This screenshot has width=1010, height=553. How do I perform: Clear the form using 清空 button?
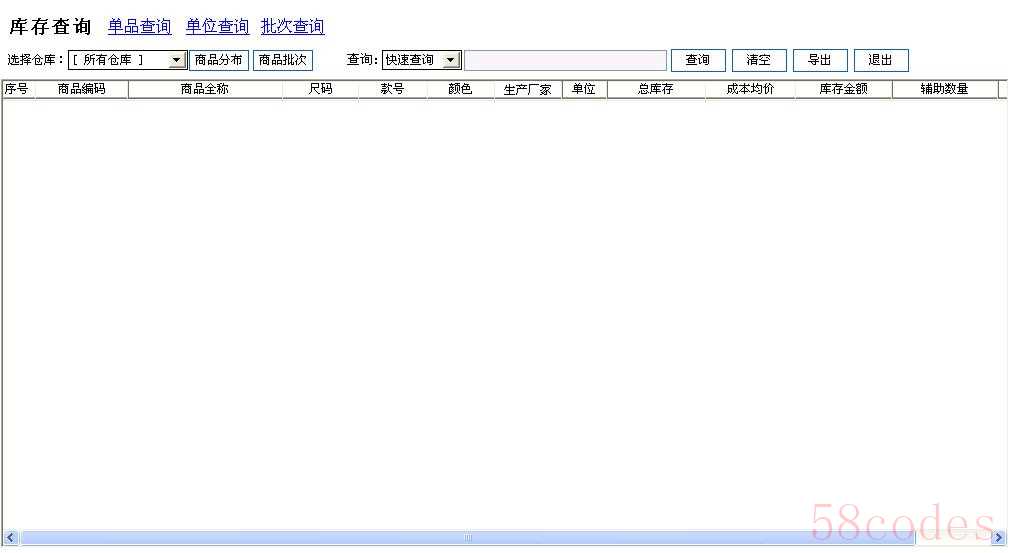[x=758, y=60]
